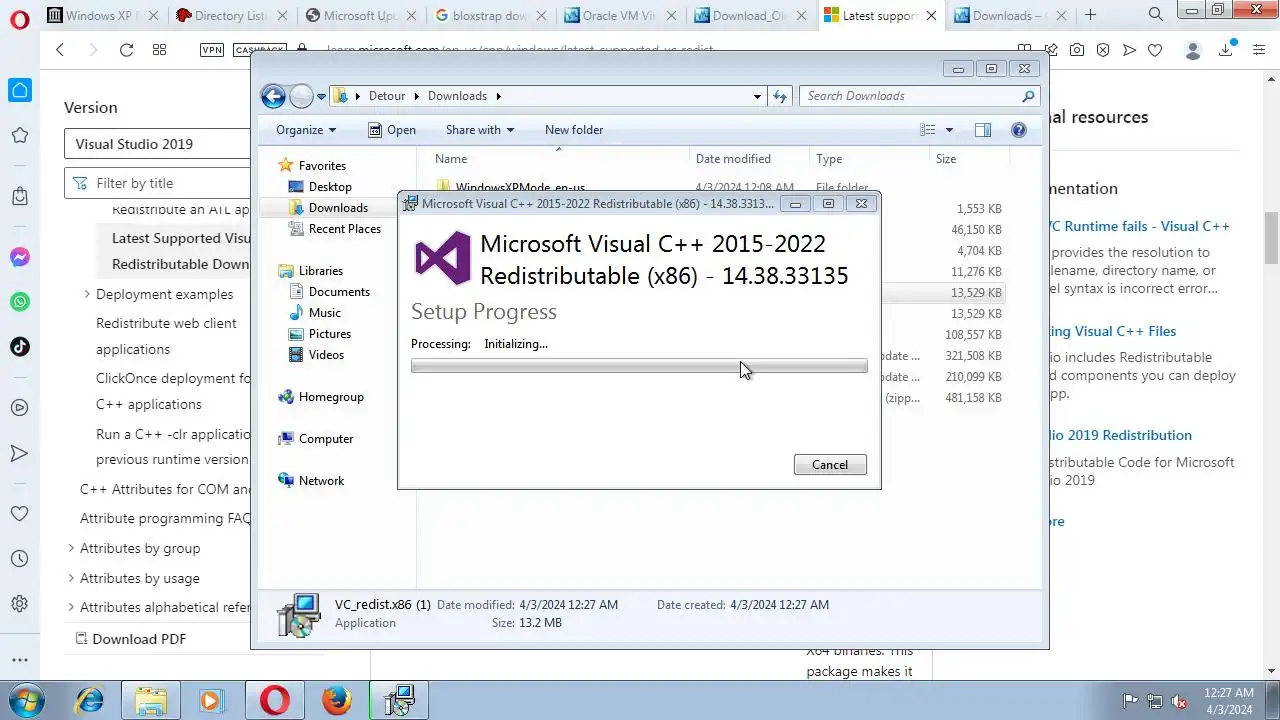Open a new browser tab
Screen dimensions: 1280x720
pos(1090,15)
